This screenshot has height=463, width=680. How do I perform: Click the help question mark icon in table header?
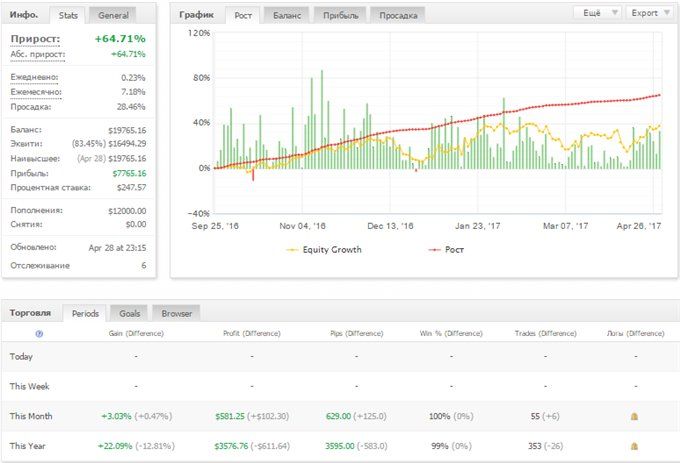pyautogui.click(x=39, y=333)
